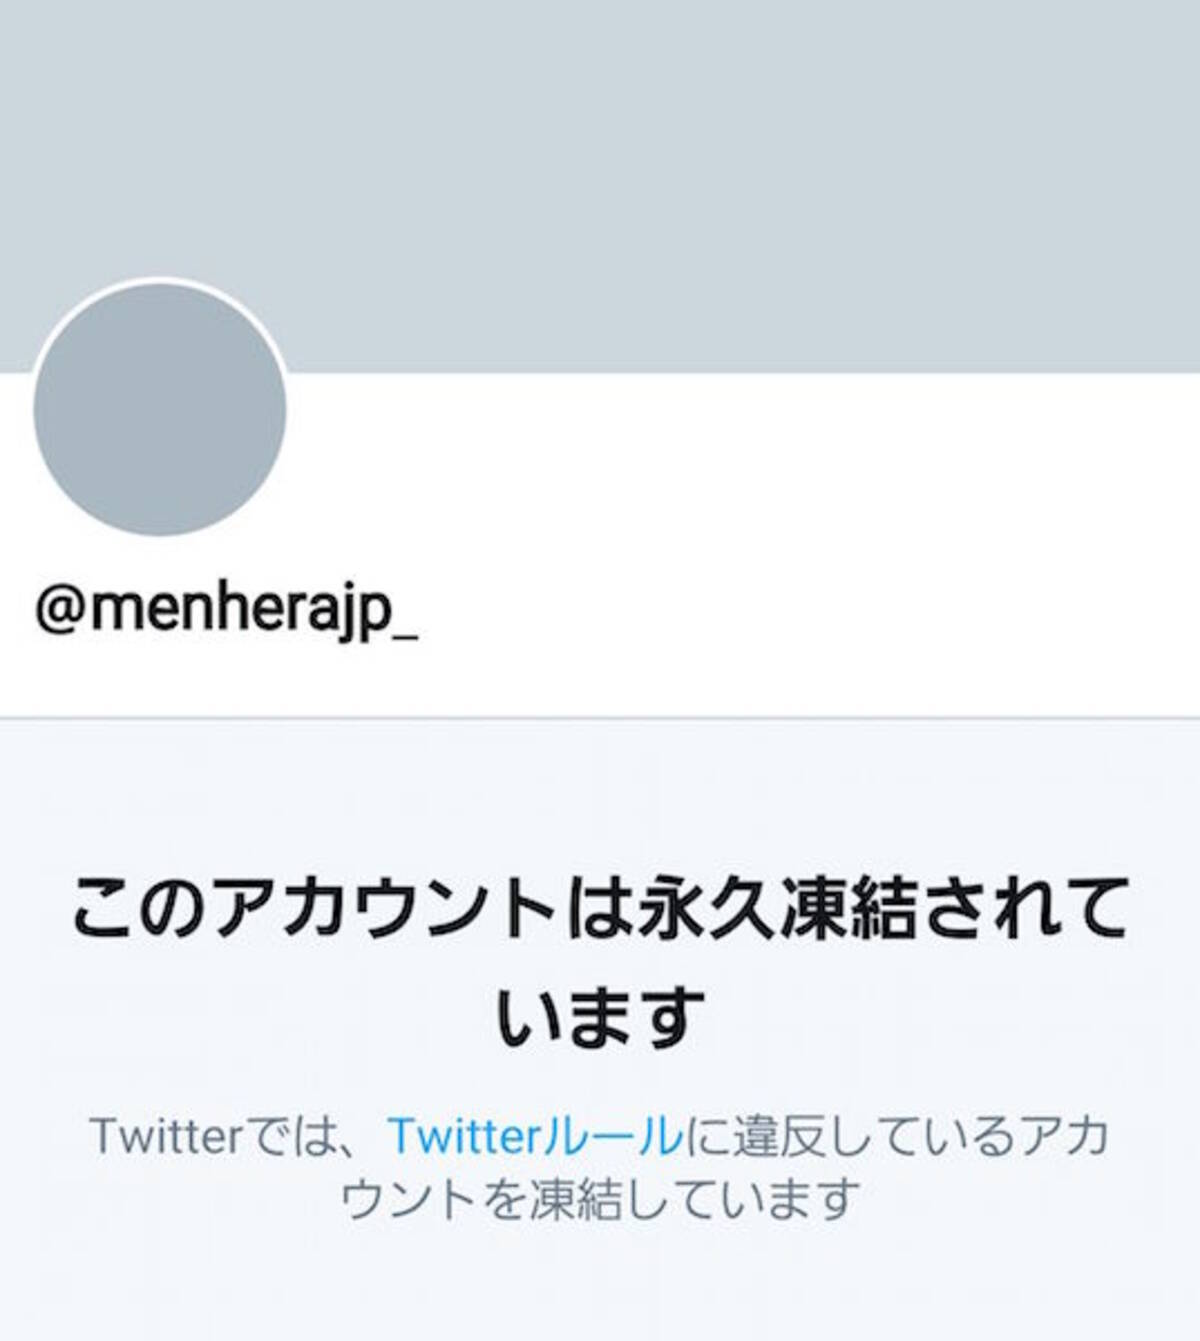
Task: Click the @menherajp_ account handle
Action: 226,610
